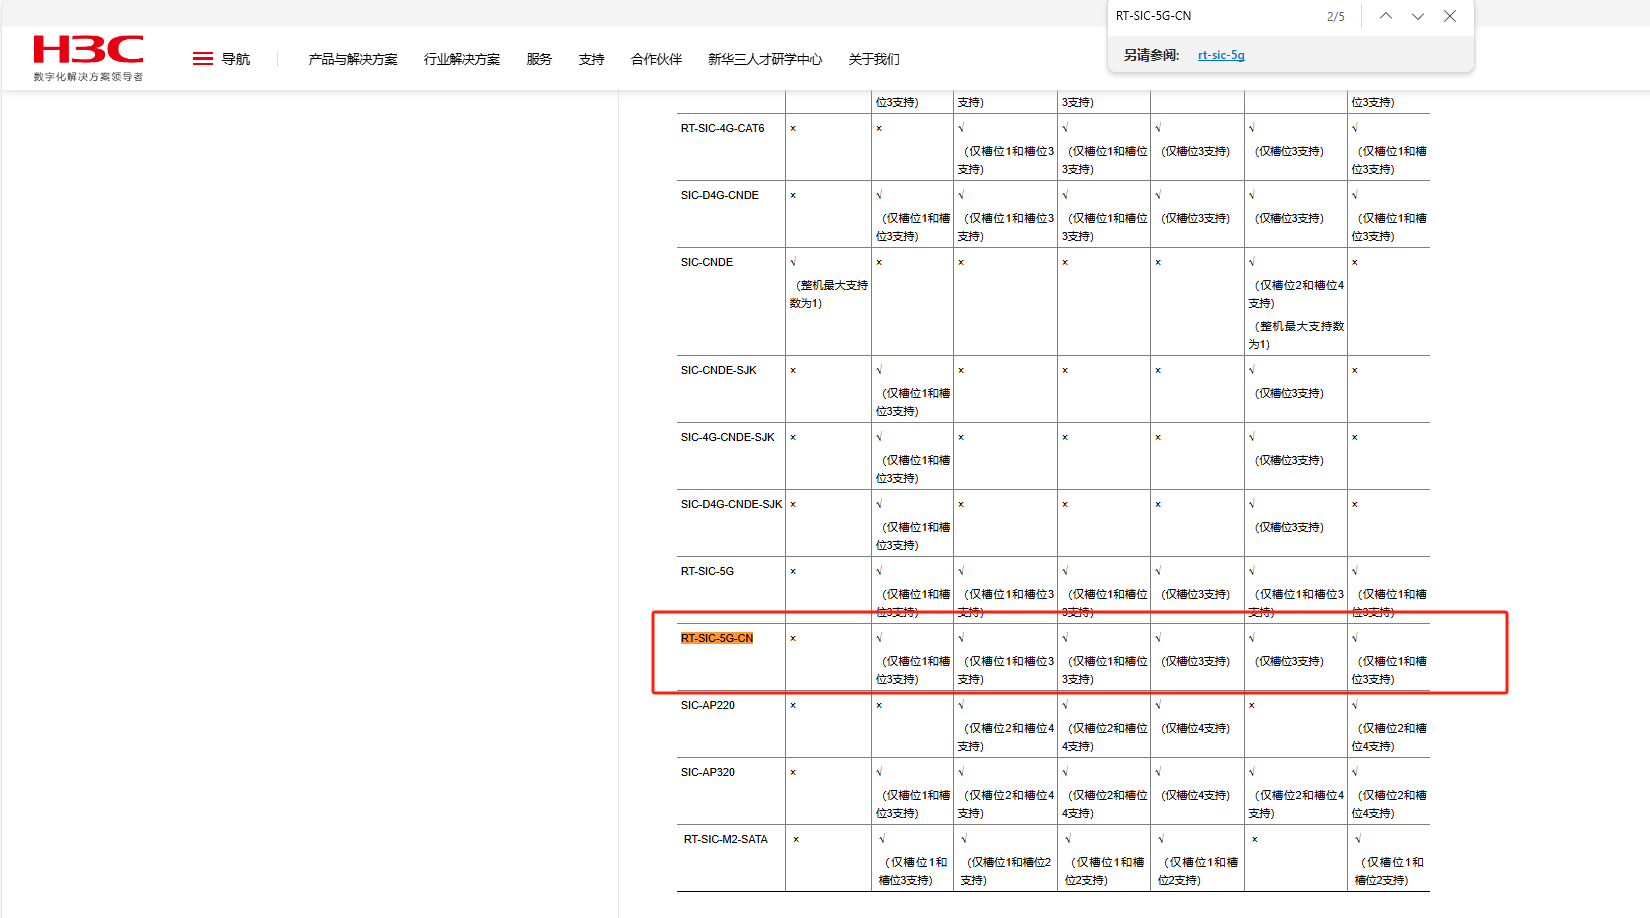1650x918 pixels.
Task: Open the 产品与解决方案 menu
Action: [x=353, y=59]
